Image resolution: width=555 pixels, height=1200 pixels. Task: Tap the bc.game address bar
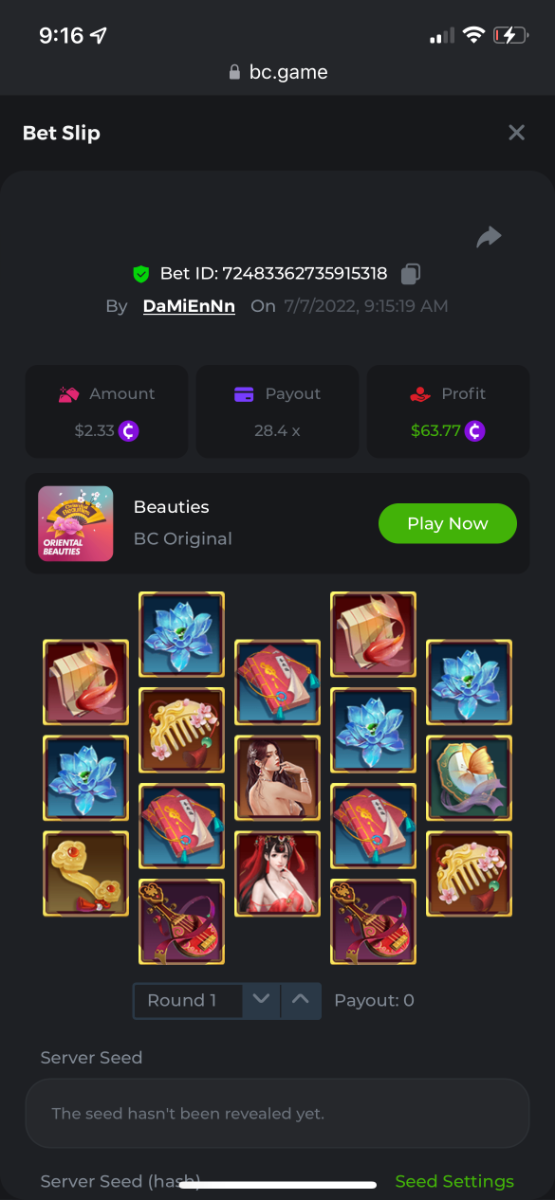(x=278, y=72)
